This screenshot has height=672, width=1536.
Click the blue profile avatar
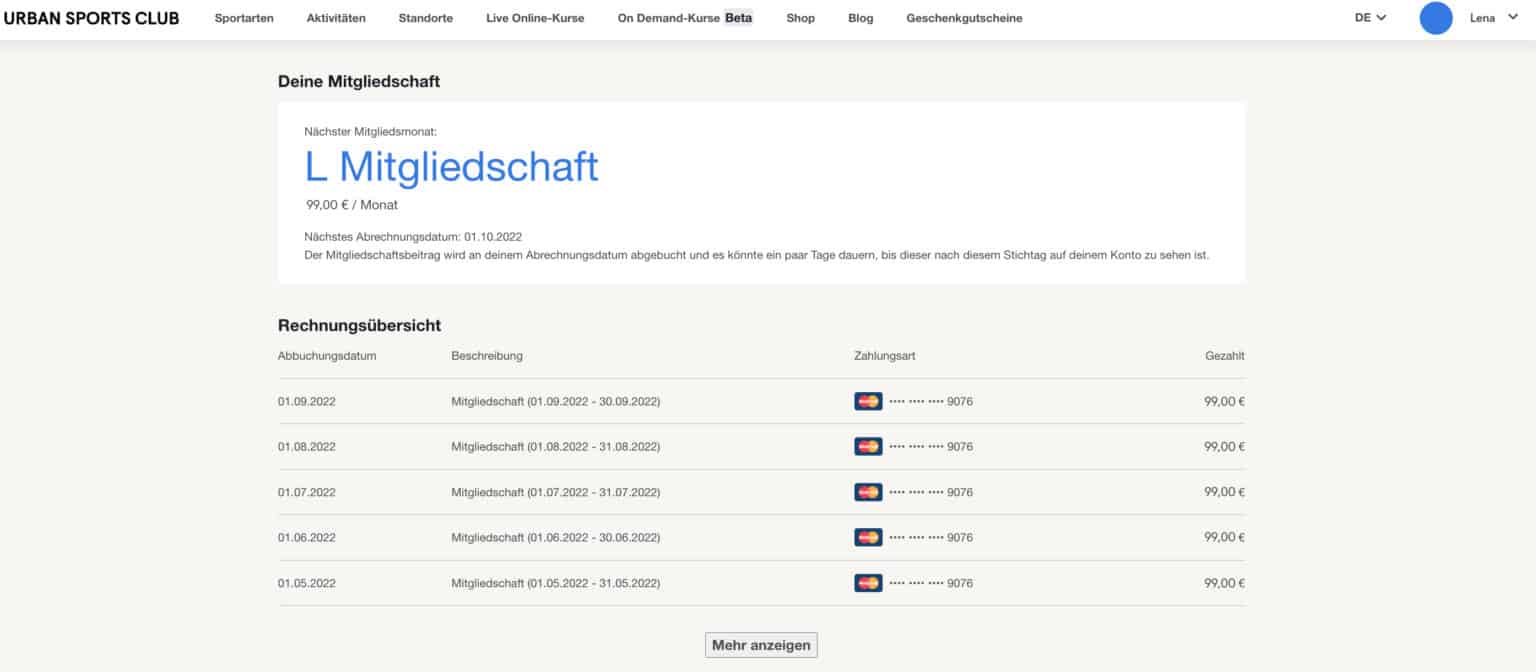point(1436,18)
